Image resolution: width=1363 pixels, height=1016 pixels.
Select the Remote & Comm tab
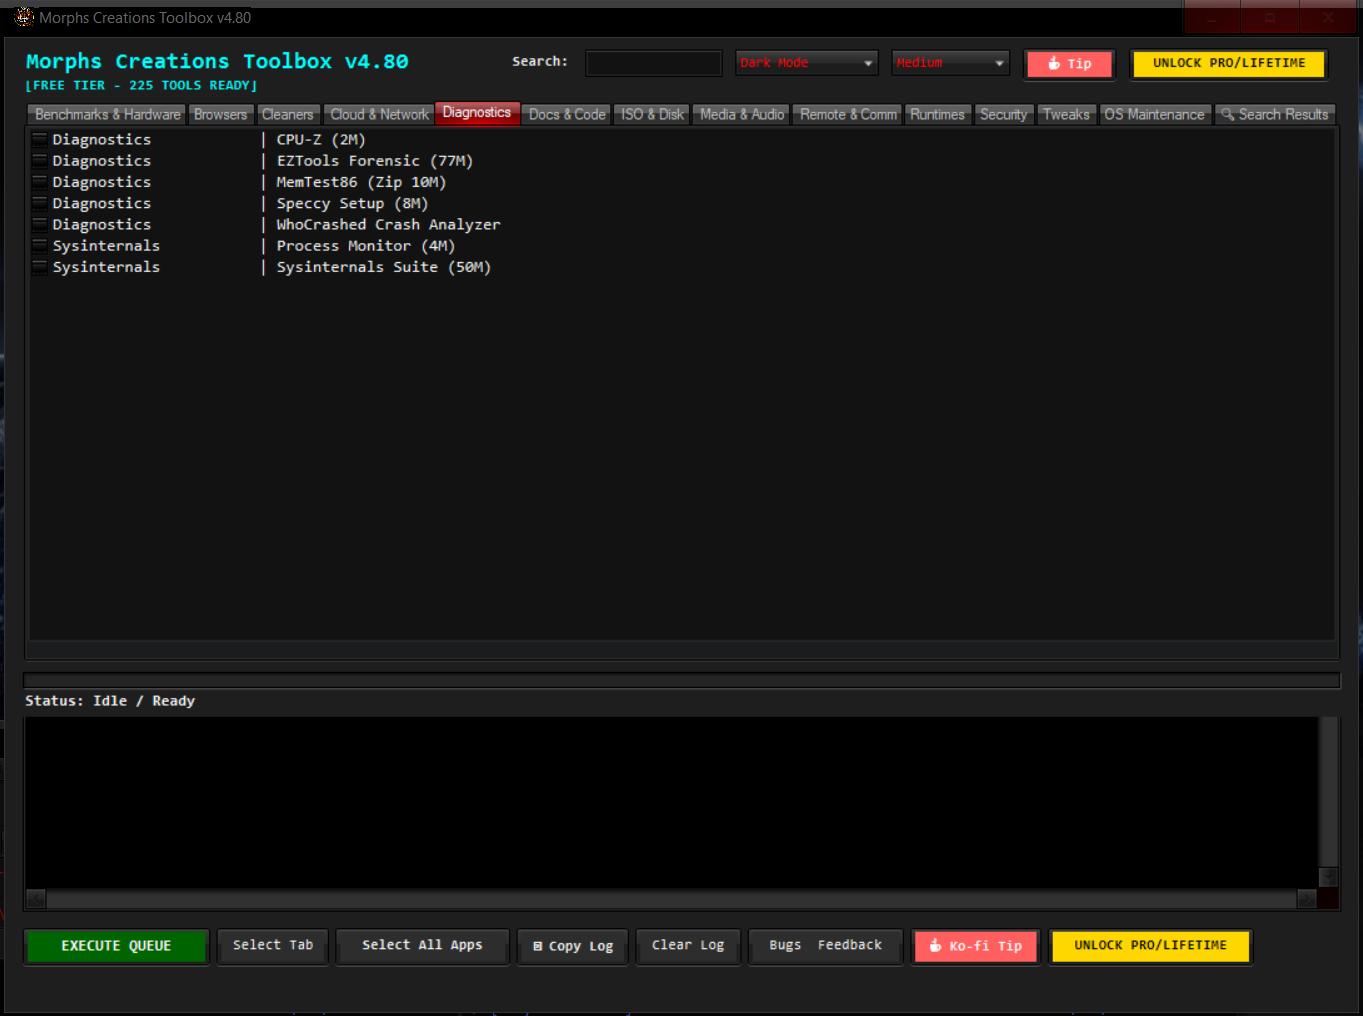point(848,115)
